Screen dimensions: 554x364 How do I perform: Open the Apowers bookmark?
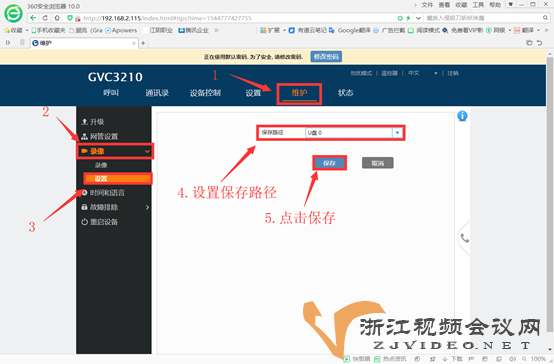point(121,30)
